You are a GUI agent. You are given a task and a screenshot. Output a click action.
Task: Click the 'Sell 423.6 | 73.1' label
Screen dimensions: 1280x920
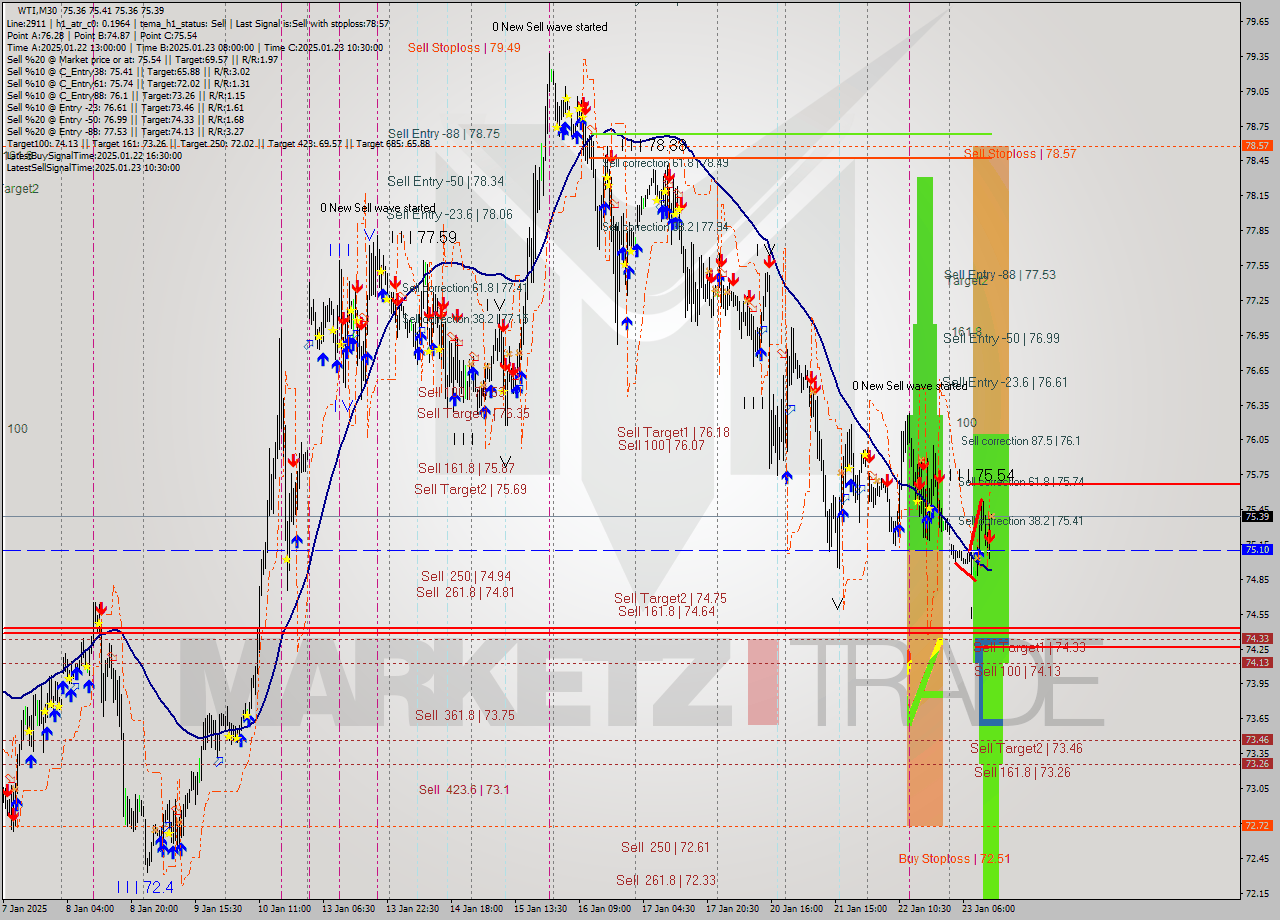point(464,790)
